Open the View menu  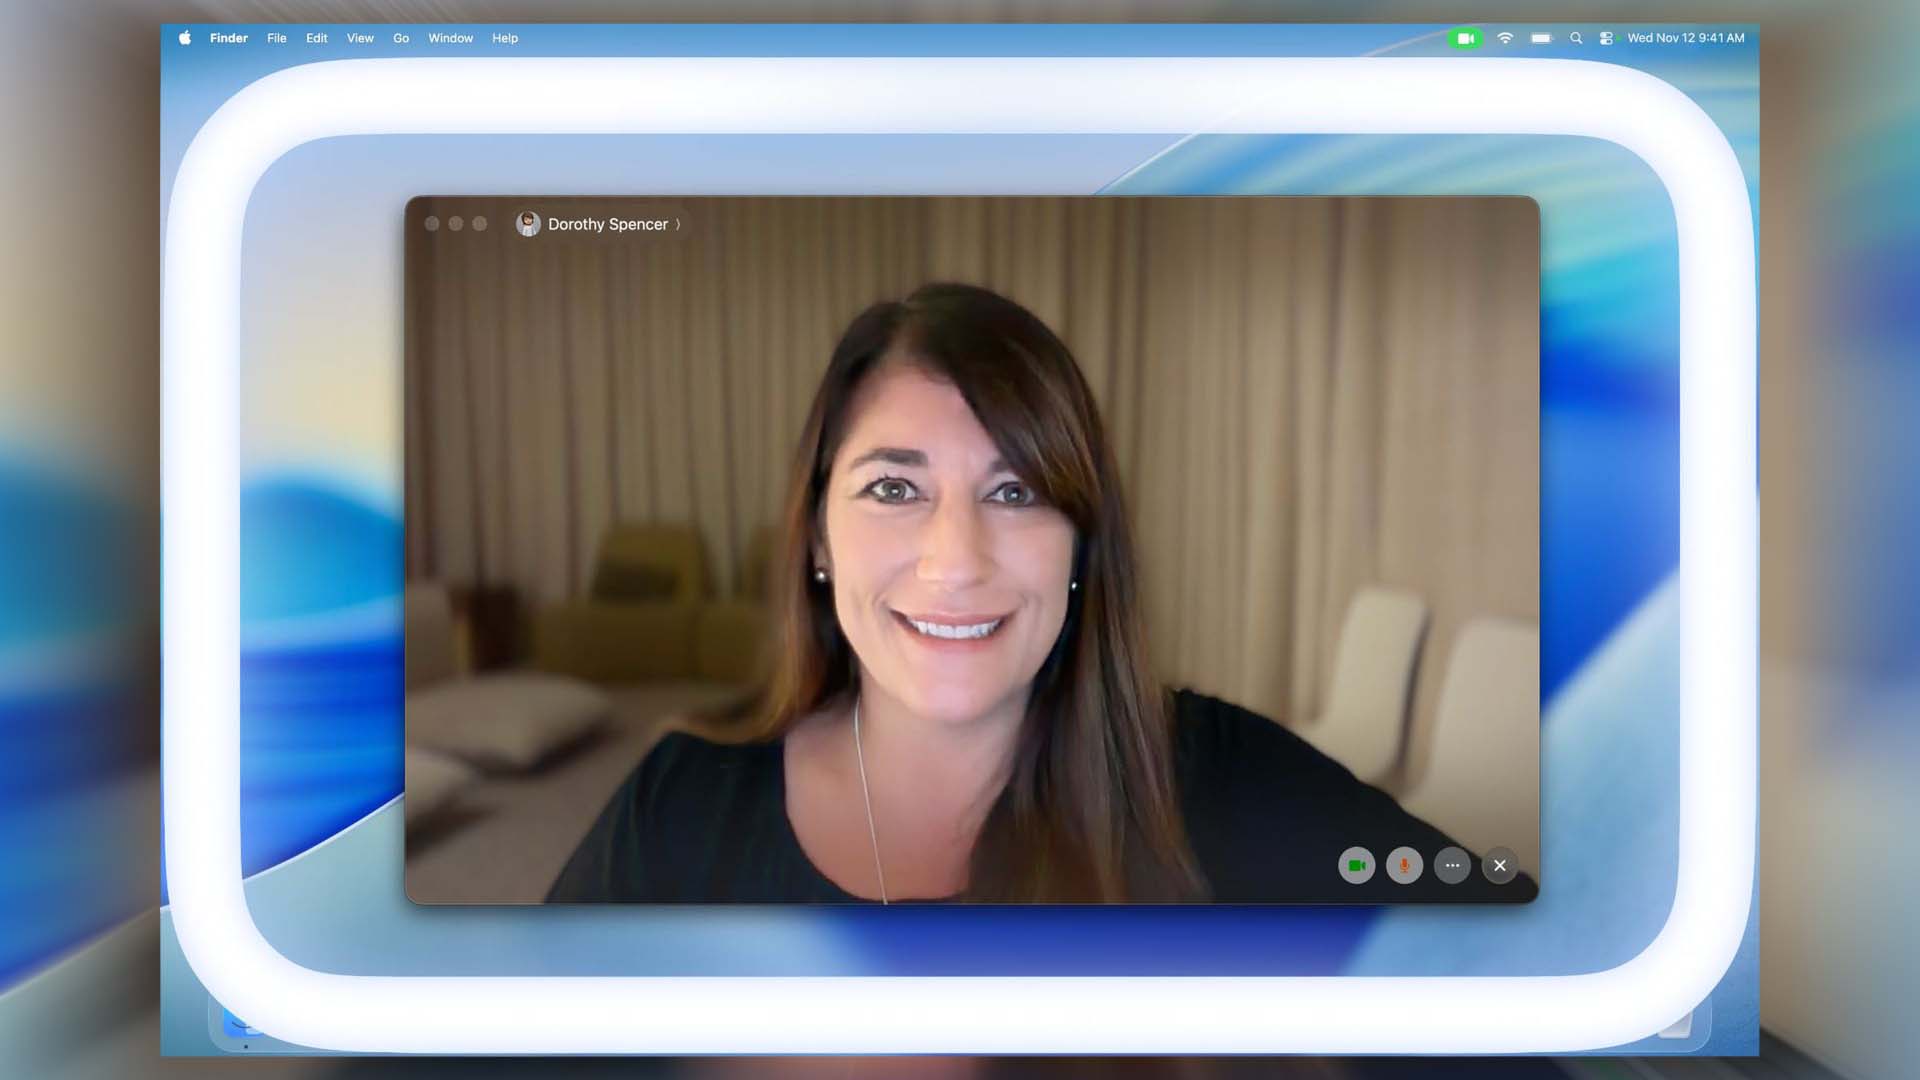coord(360,38)
